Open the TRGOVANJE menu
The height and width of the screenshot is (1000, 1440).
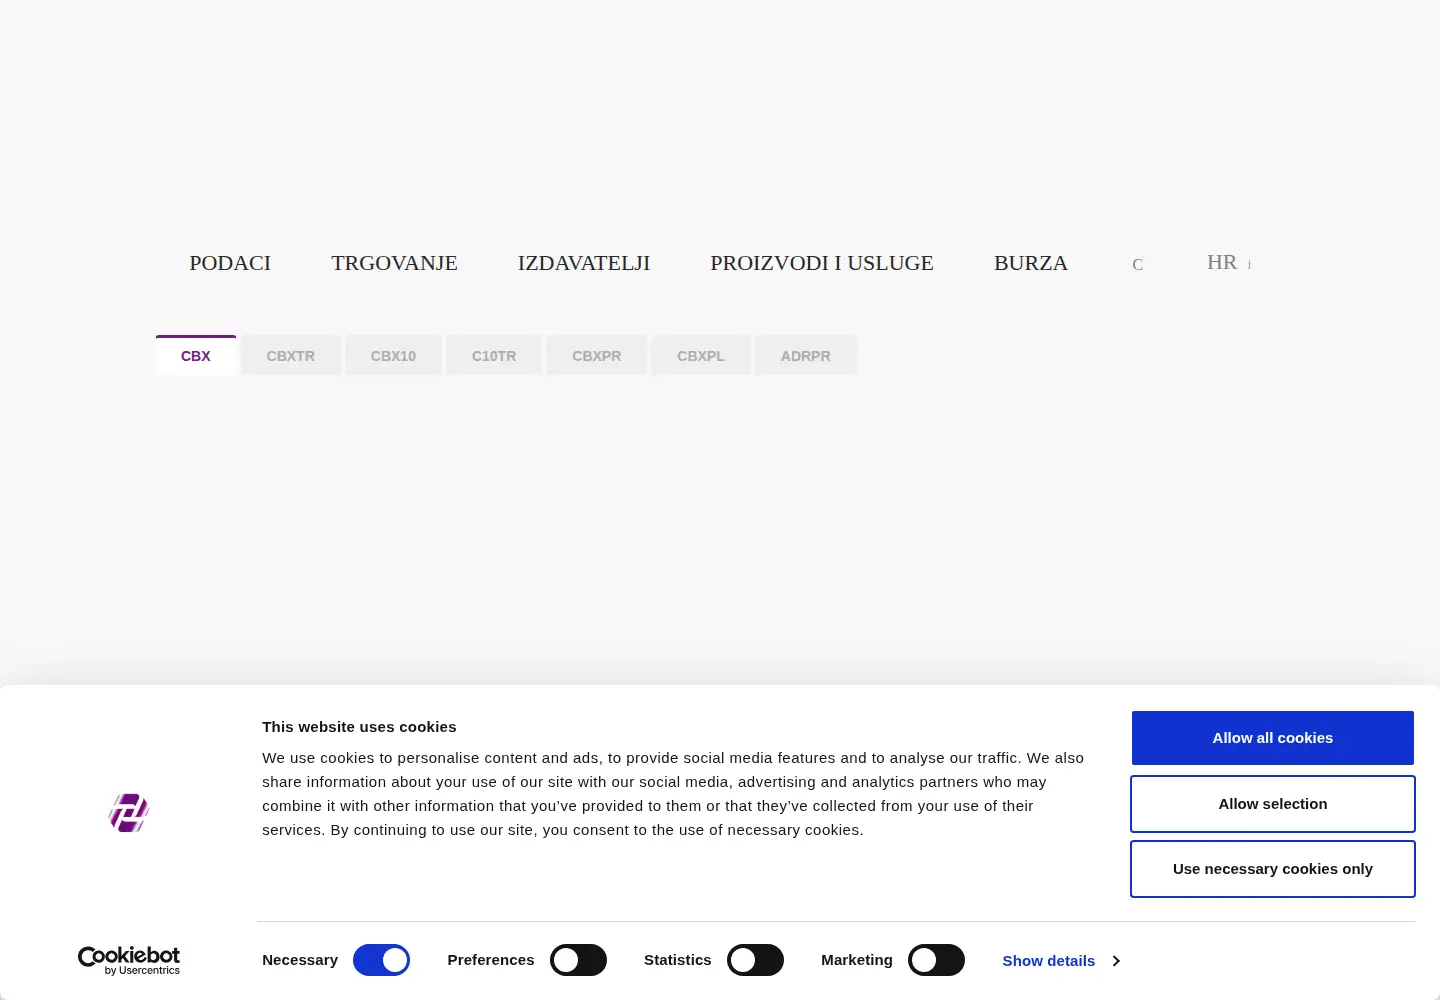click(x=394, y=263)
